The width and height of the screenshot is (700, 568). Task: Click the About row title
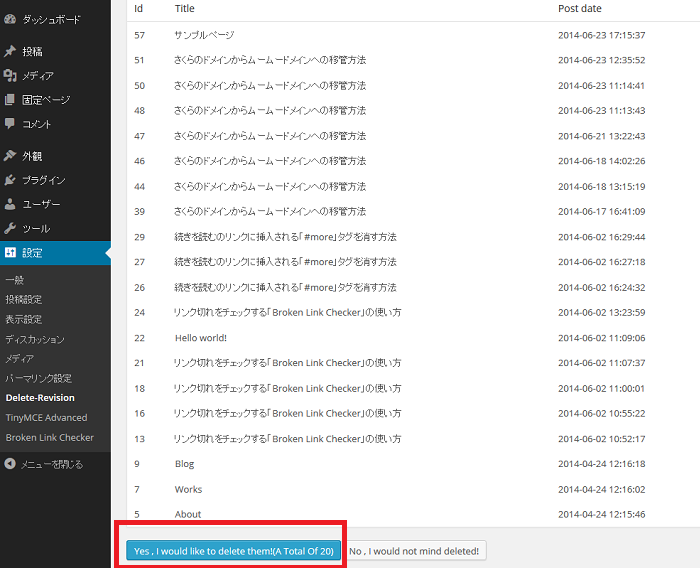click(188, 514)
